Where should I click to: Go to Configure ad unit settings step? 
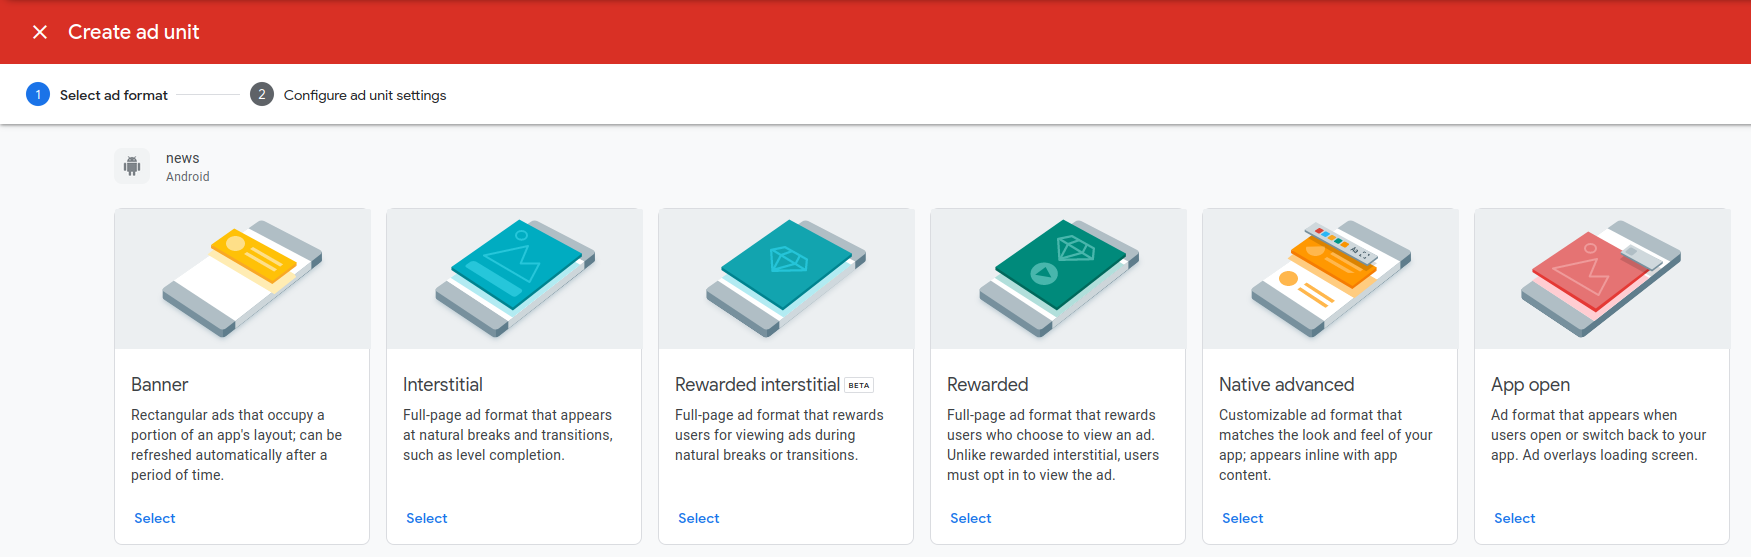pyautogui.click(x=365, y=95)
